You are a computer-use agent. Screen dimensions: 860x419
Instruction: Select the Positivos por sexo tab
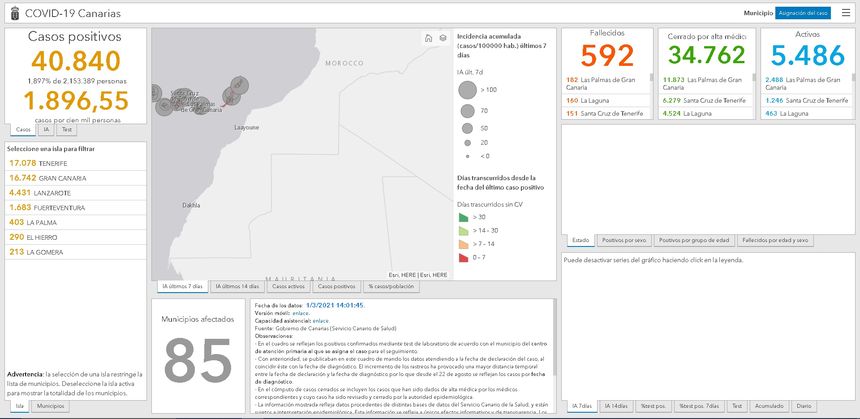[625, 241]
